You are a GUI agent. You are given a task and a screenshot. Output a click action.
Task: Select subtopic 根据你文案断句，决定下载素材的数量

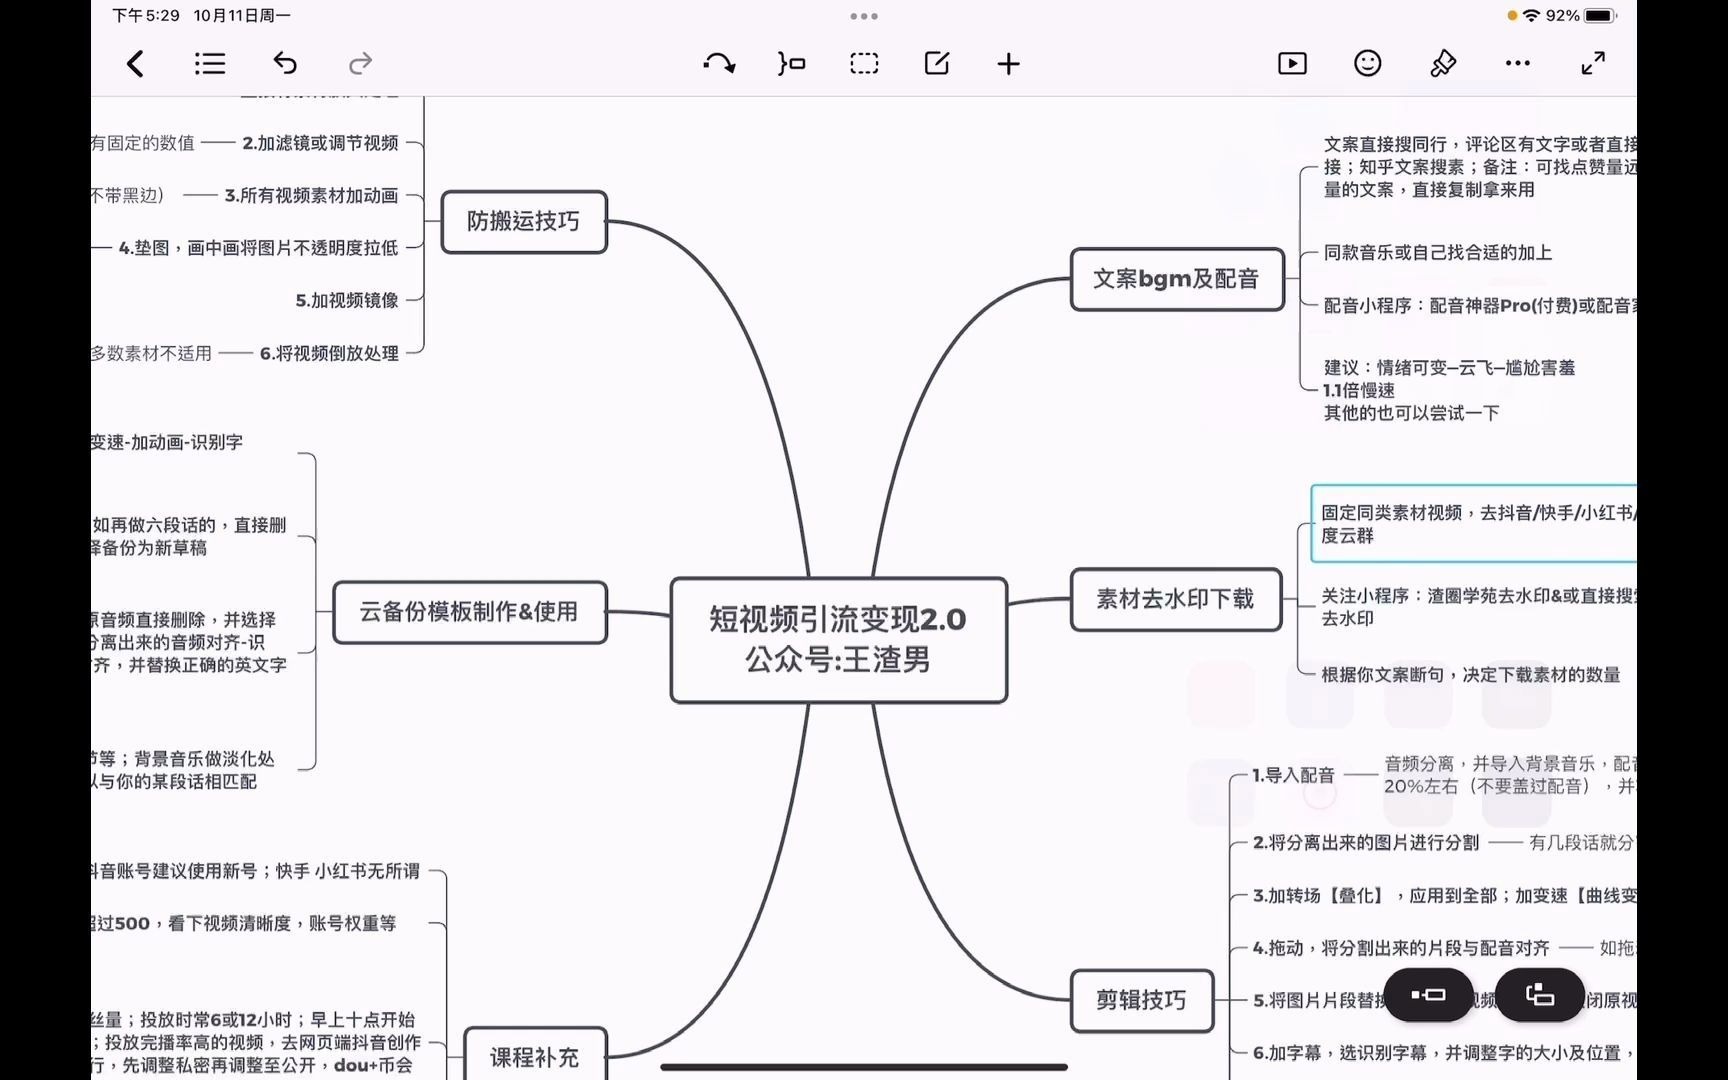click(x=1471, y=675)
